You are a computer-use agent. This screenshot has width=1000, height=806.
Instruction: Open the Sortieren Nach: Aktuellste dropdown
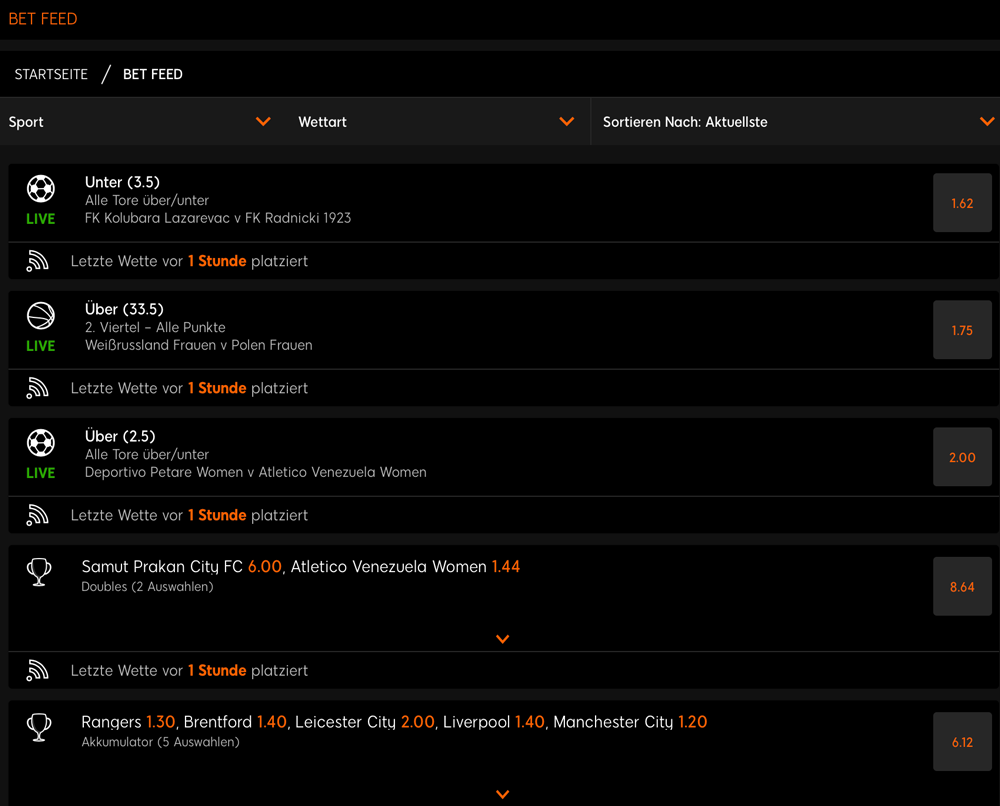(x=795, y=122)
